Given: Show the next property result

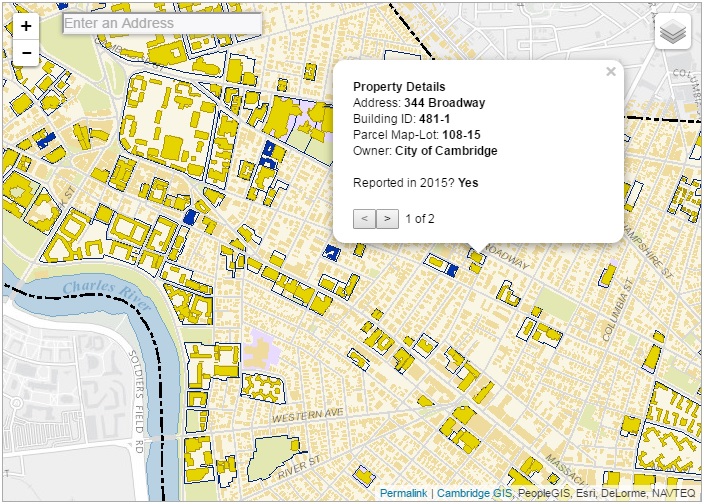Looking at the screenshot, I should [x=388, y=218].
